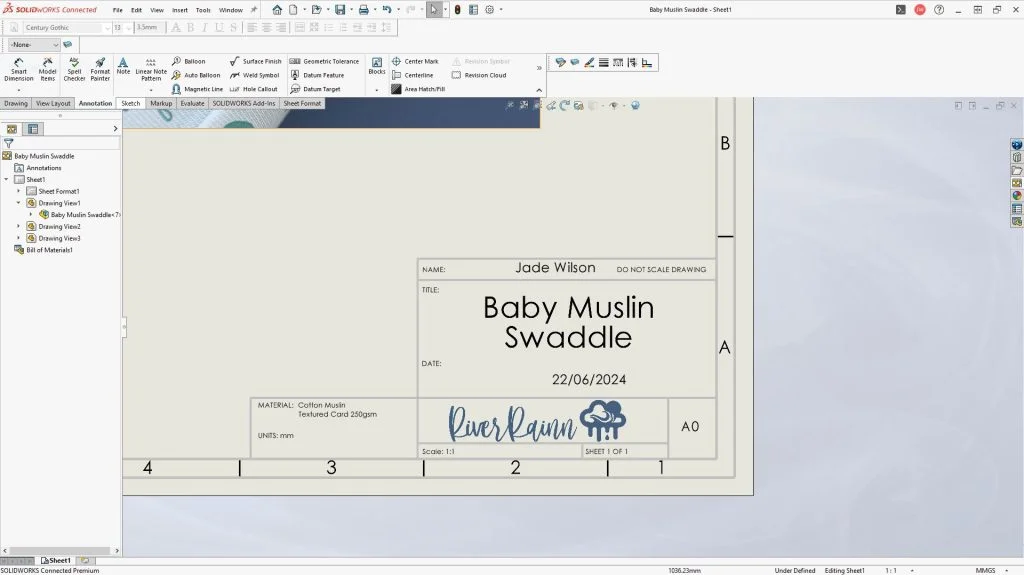Switch to the Sketch tab
The width and height of the screenshot is (1024, 575).
131,103
